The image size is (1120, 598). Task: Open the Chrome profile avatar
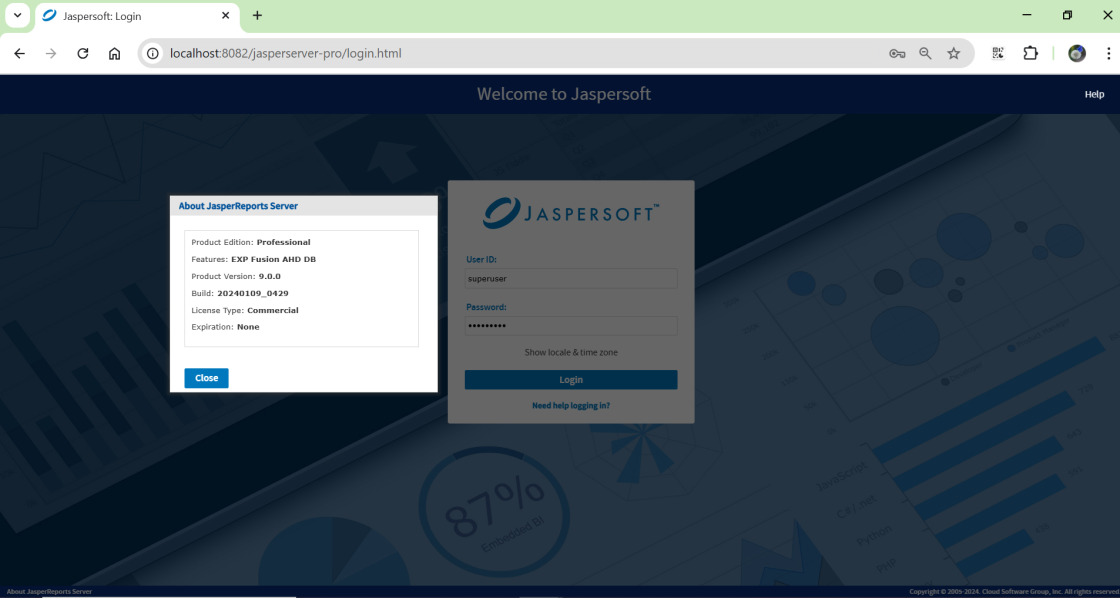pyautogui.click(x=1077, y=54)
